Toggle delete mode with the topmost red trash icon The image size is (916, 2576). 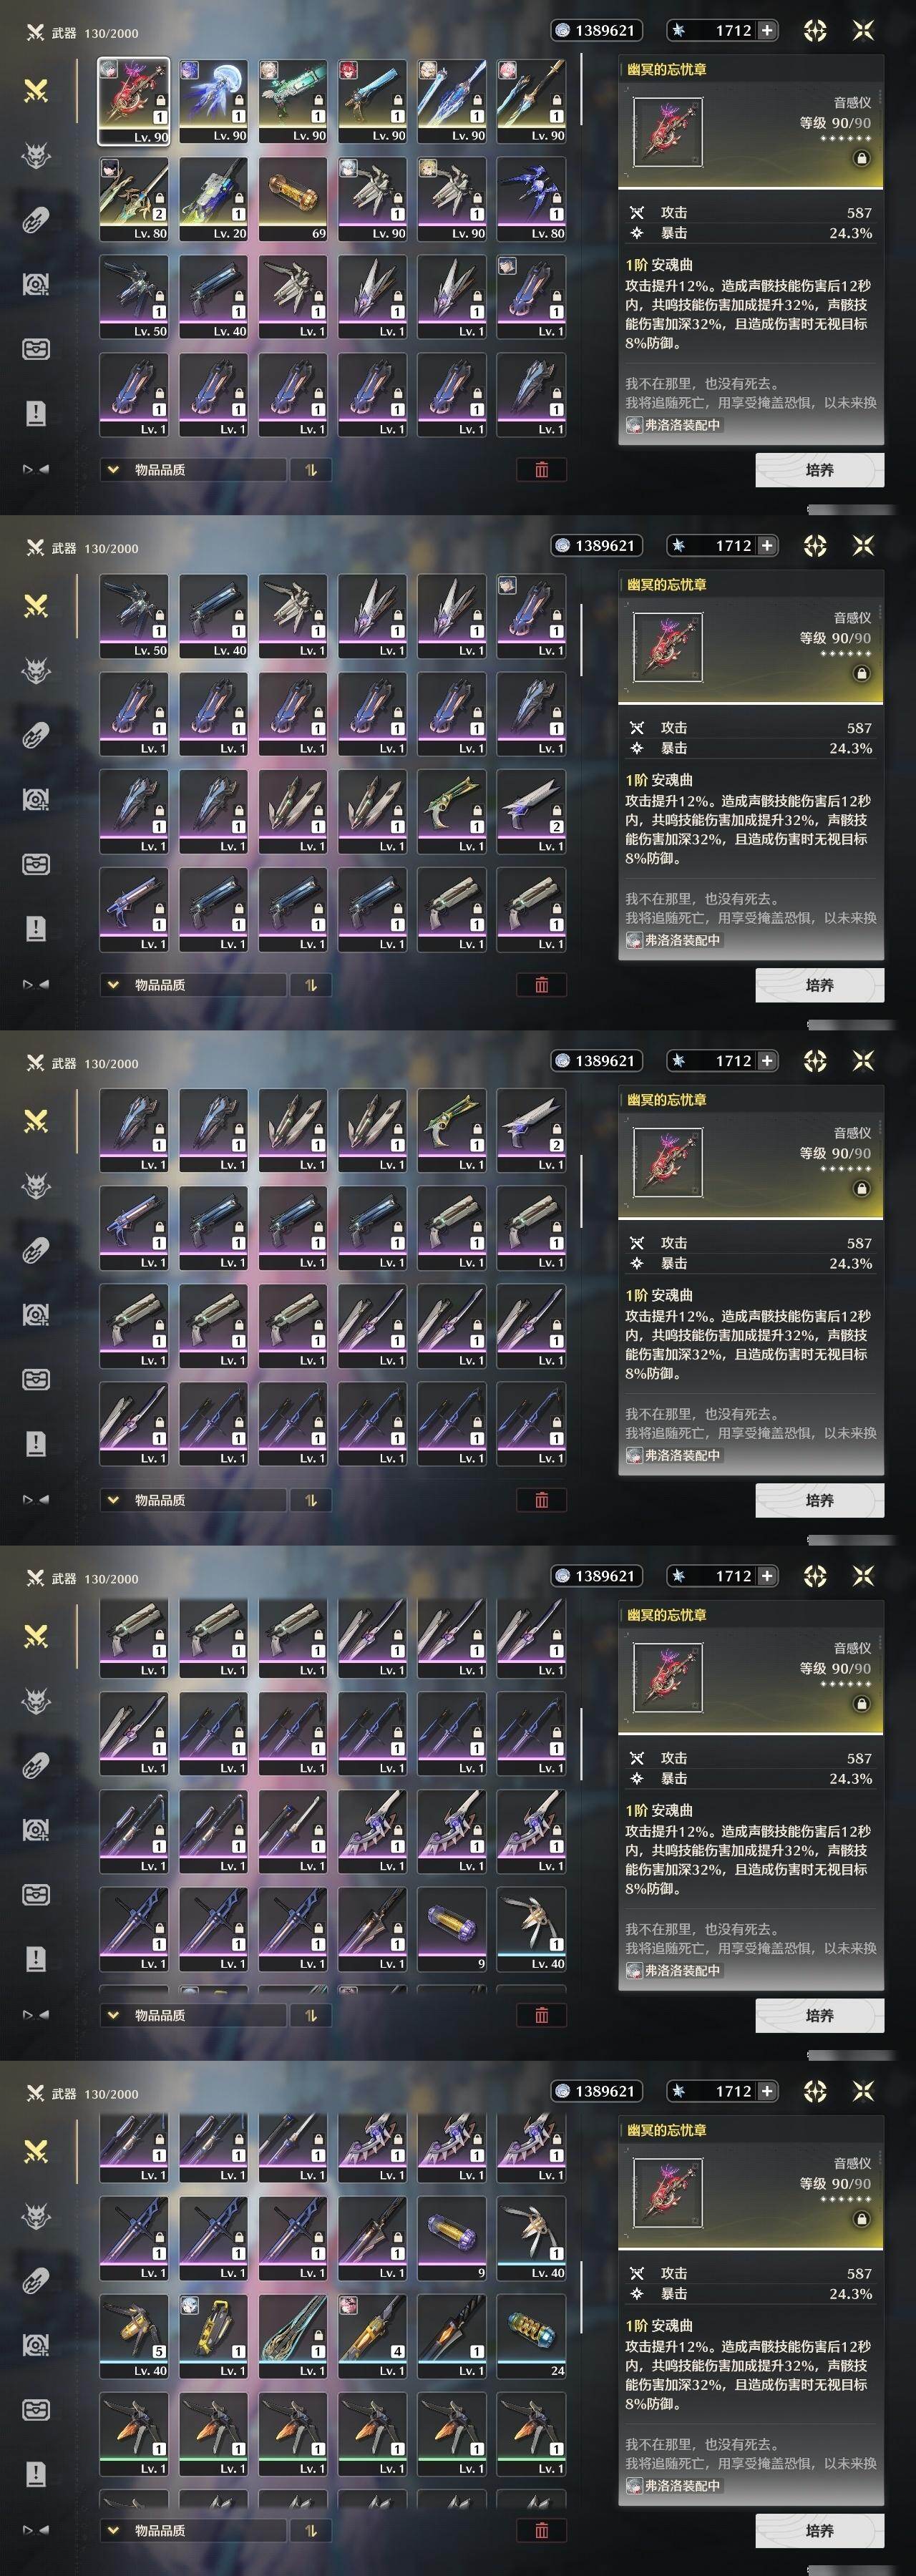541,470
